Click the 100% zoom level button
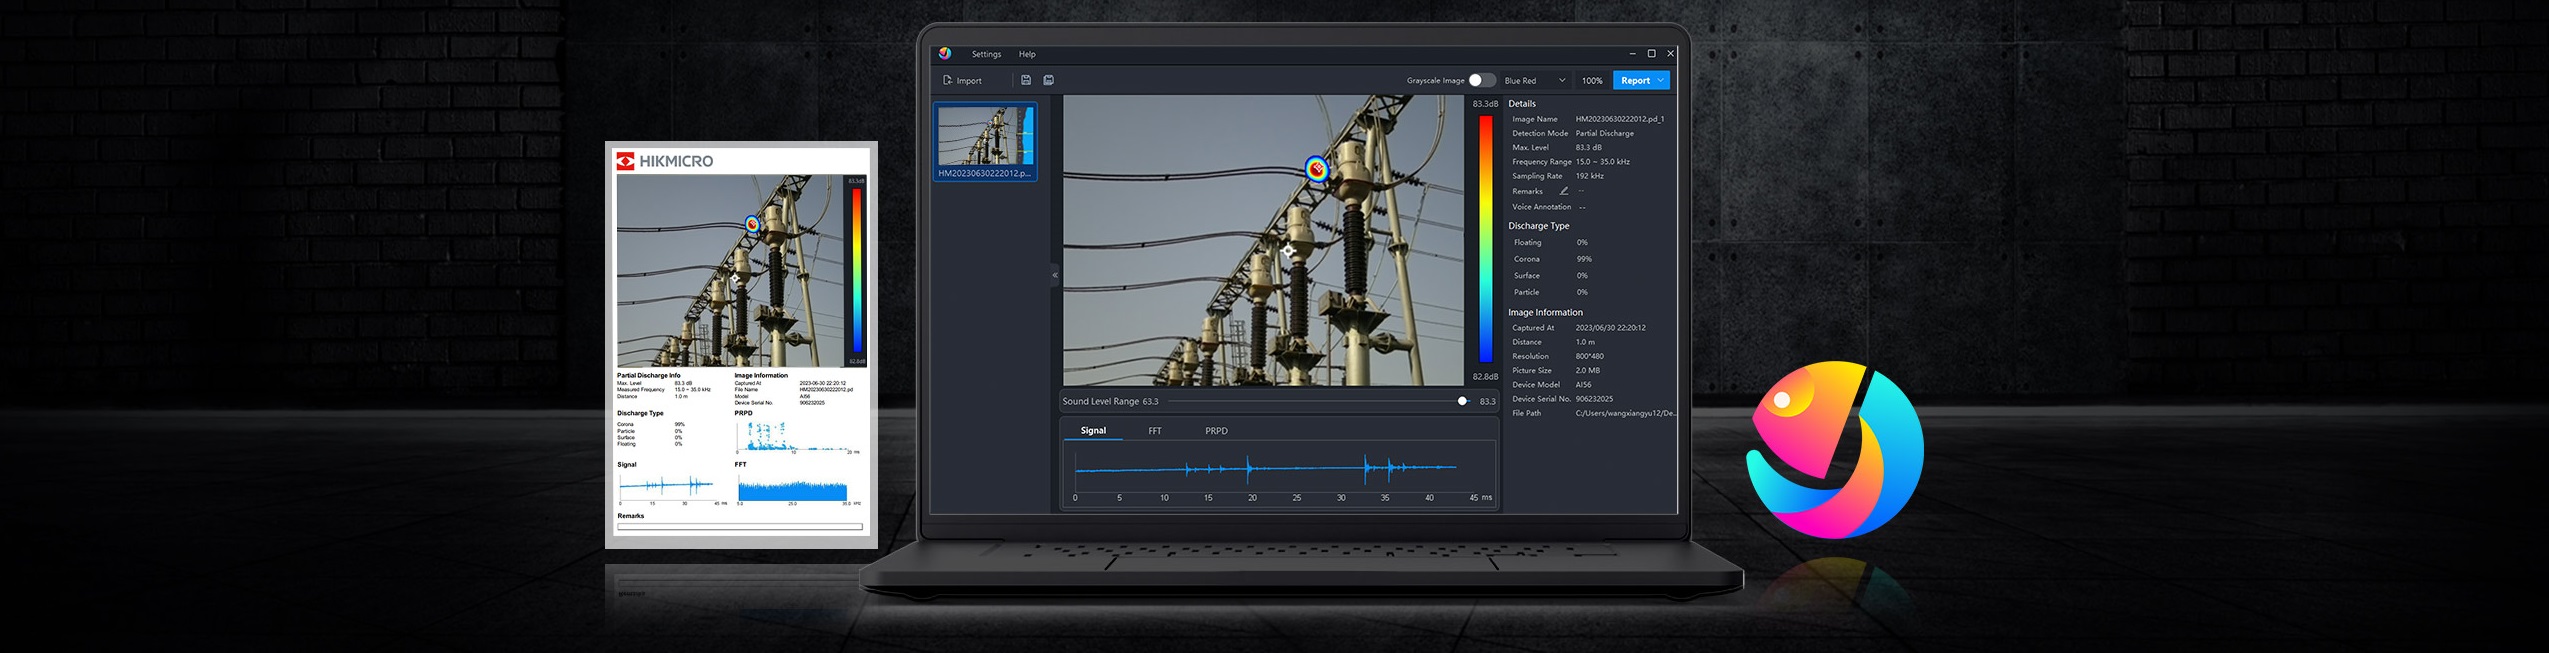The width and height of the screenshot is (2549, 653). [x=1592, y=80]
